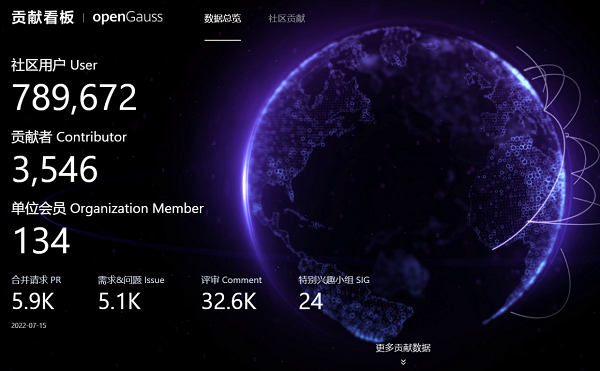Screen dimensions: 600x371
Task: Select the 评审 Comment label
Action: point(232,280)
